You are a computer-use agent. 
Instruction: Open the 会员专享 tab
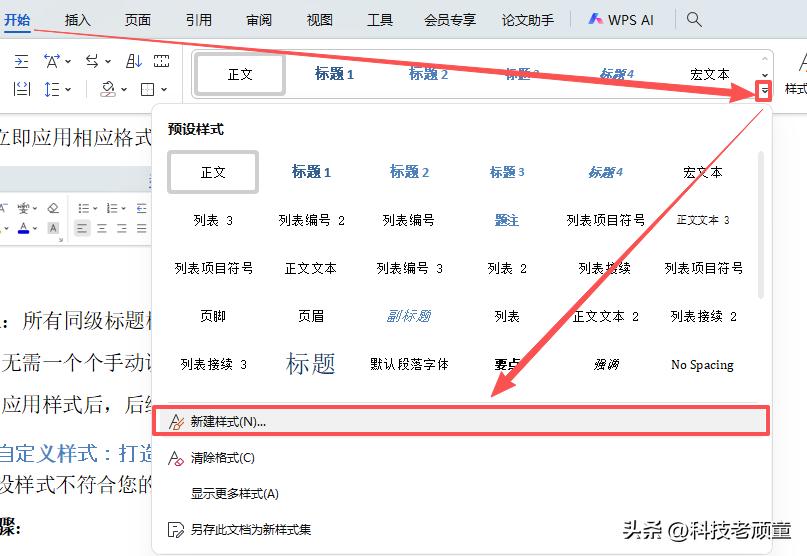tap(450, 20)
